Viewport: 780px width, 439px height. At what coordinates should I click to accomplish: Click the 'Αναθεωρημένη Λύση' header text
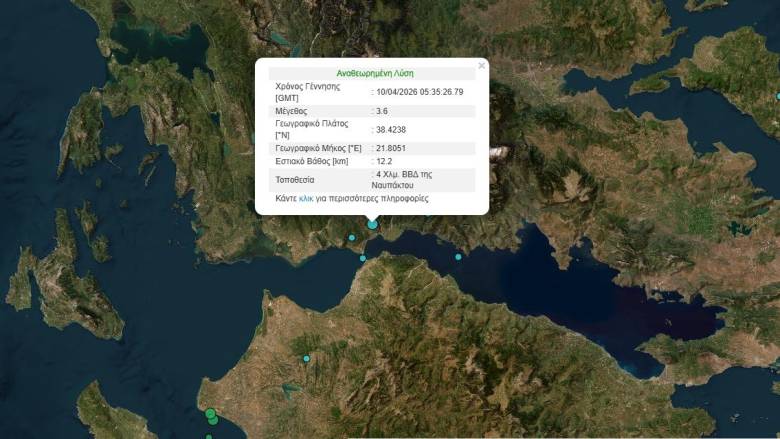tap(375, 74)
